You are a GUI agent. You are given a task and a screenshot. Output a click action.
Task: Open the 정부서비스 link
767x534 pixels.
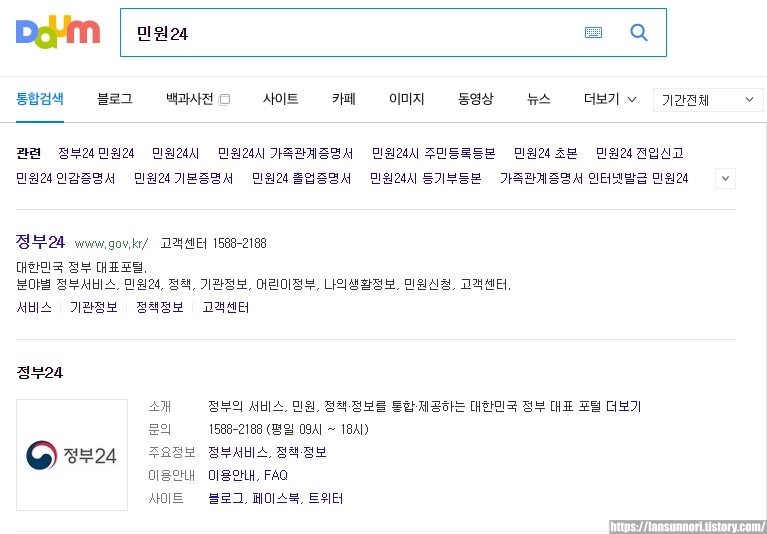click(x=238, y=452)
